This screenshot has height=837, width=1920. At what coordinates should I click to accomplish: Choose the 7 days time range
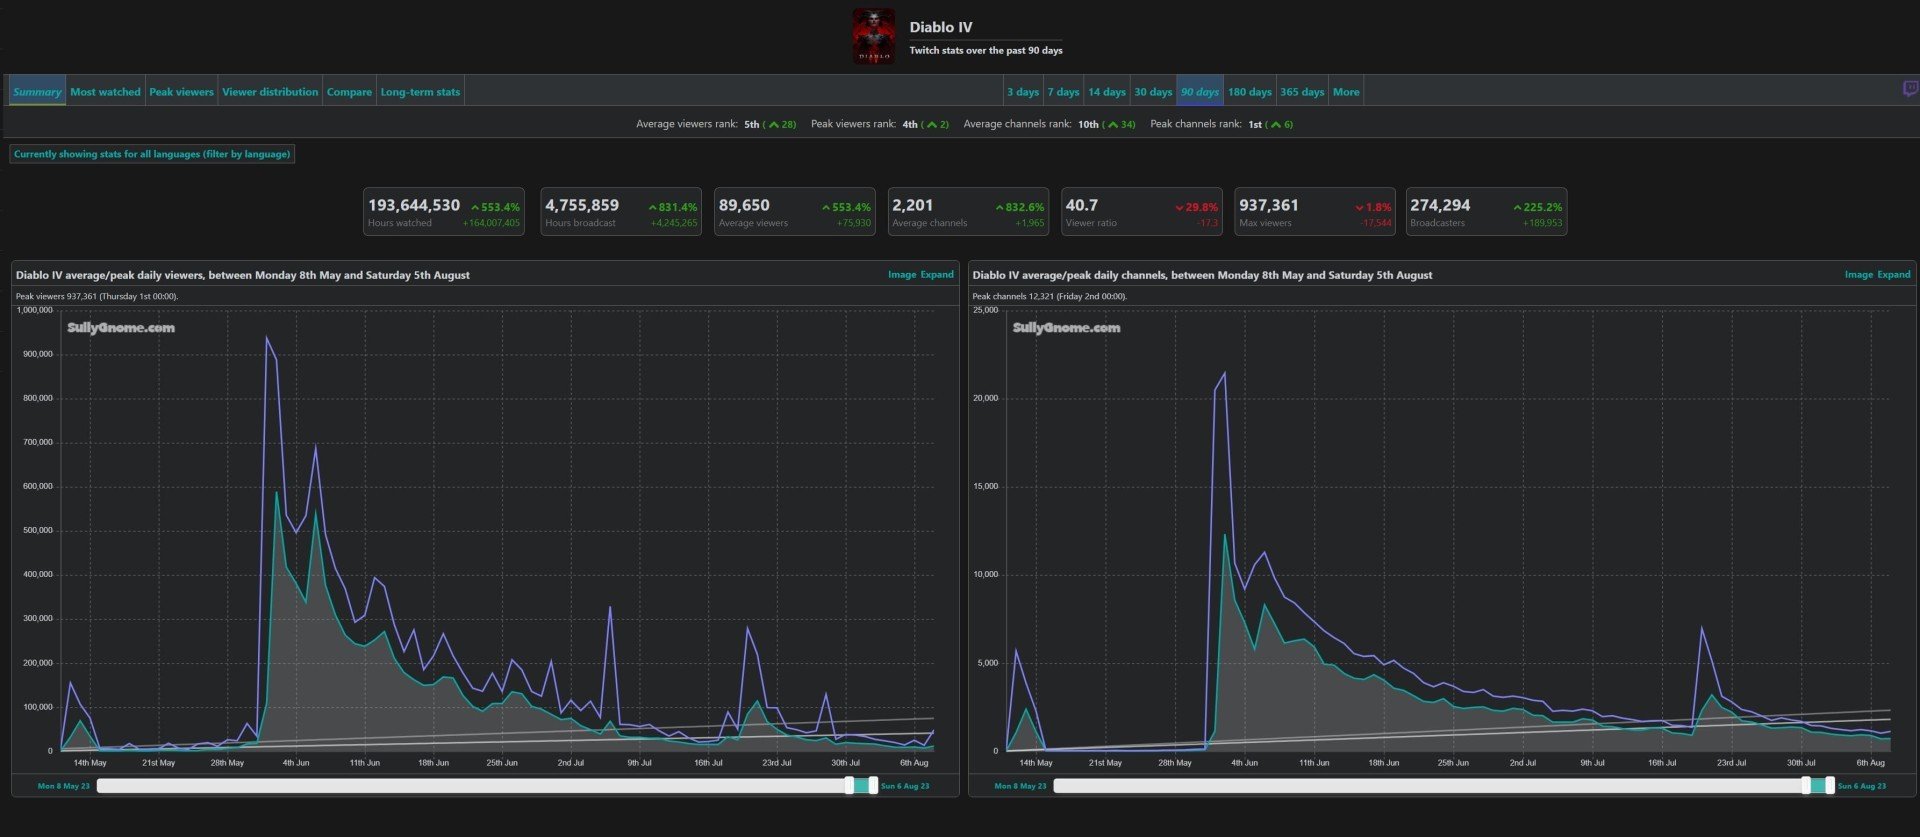[x=1063, y=92]
